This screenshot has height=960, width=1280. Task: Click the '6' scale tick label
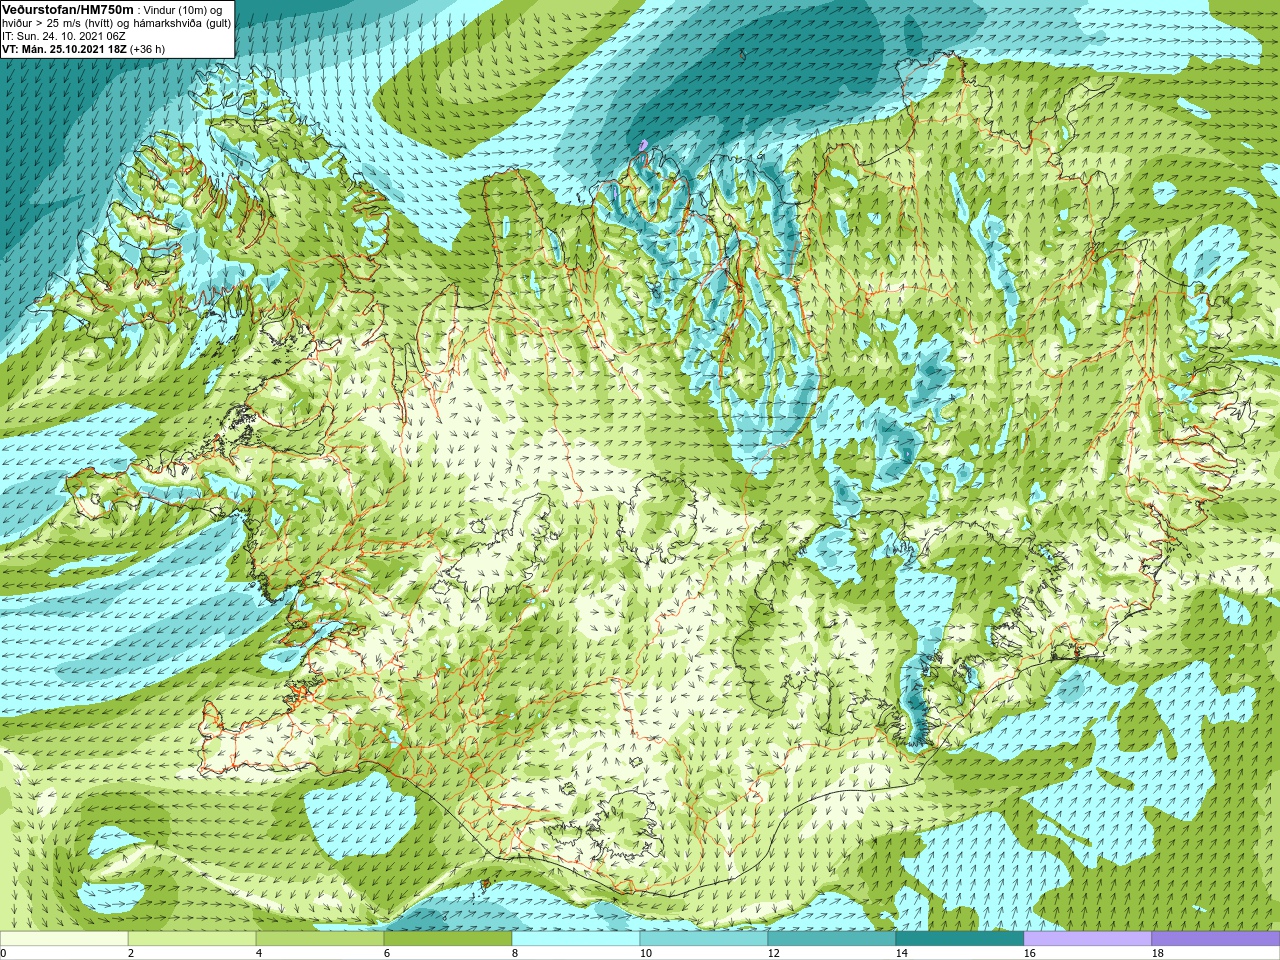click(x=387, y=953)
